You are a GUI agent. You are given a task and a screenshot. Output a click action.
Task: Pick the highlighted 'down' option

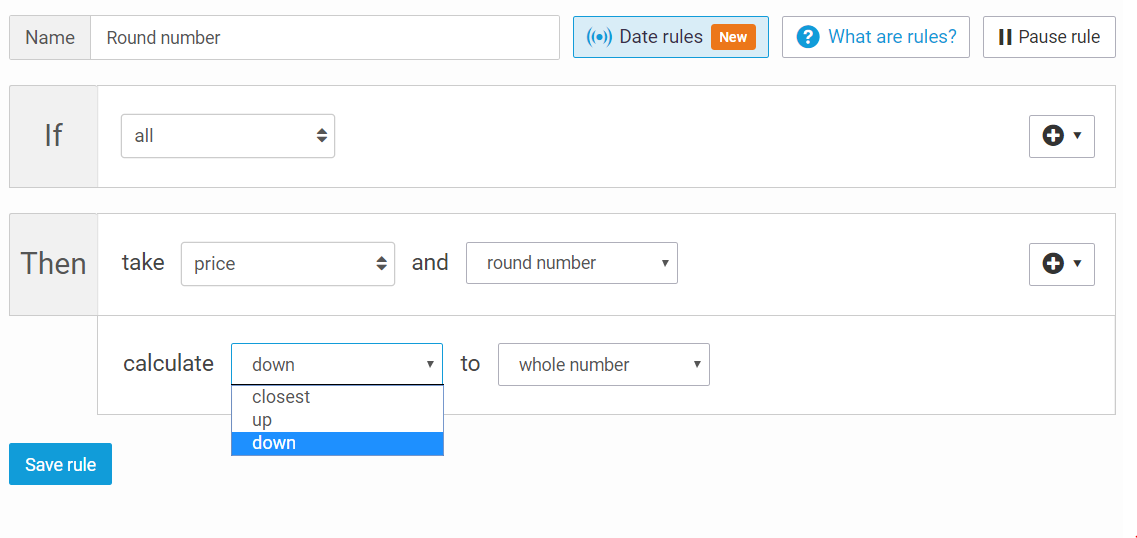[274, 443]
